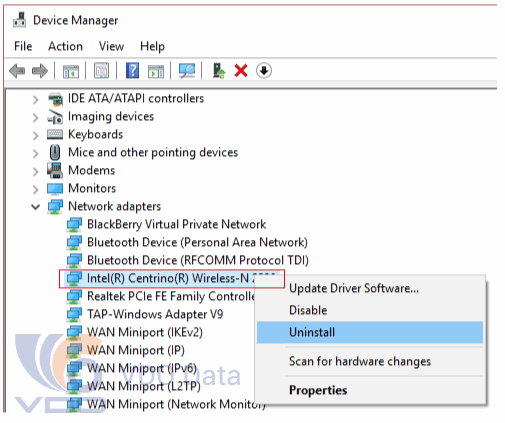Screen dimensions: 505x423
Task: Open the Action menu
Action: [x=65, y=46]
